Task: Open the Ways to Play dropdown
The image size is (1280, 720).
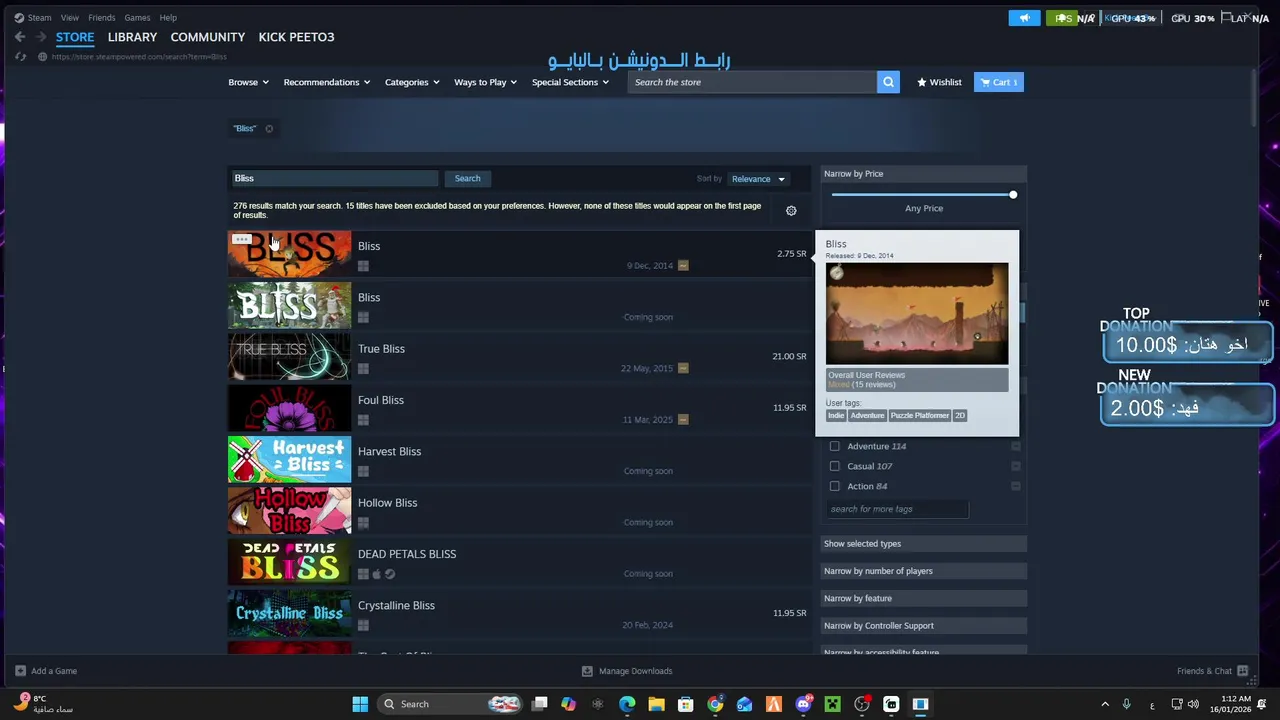Action: pos(485,82)
